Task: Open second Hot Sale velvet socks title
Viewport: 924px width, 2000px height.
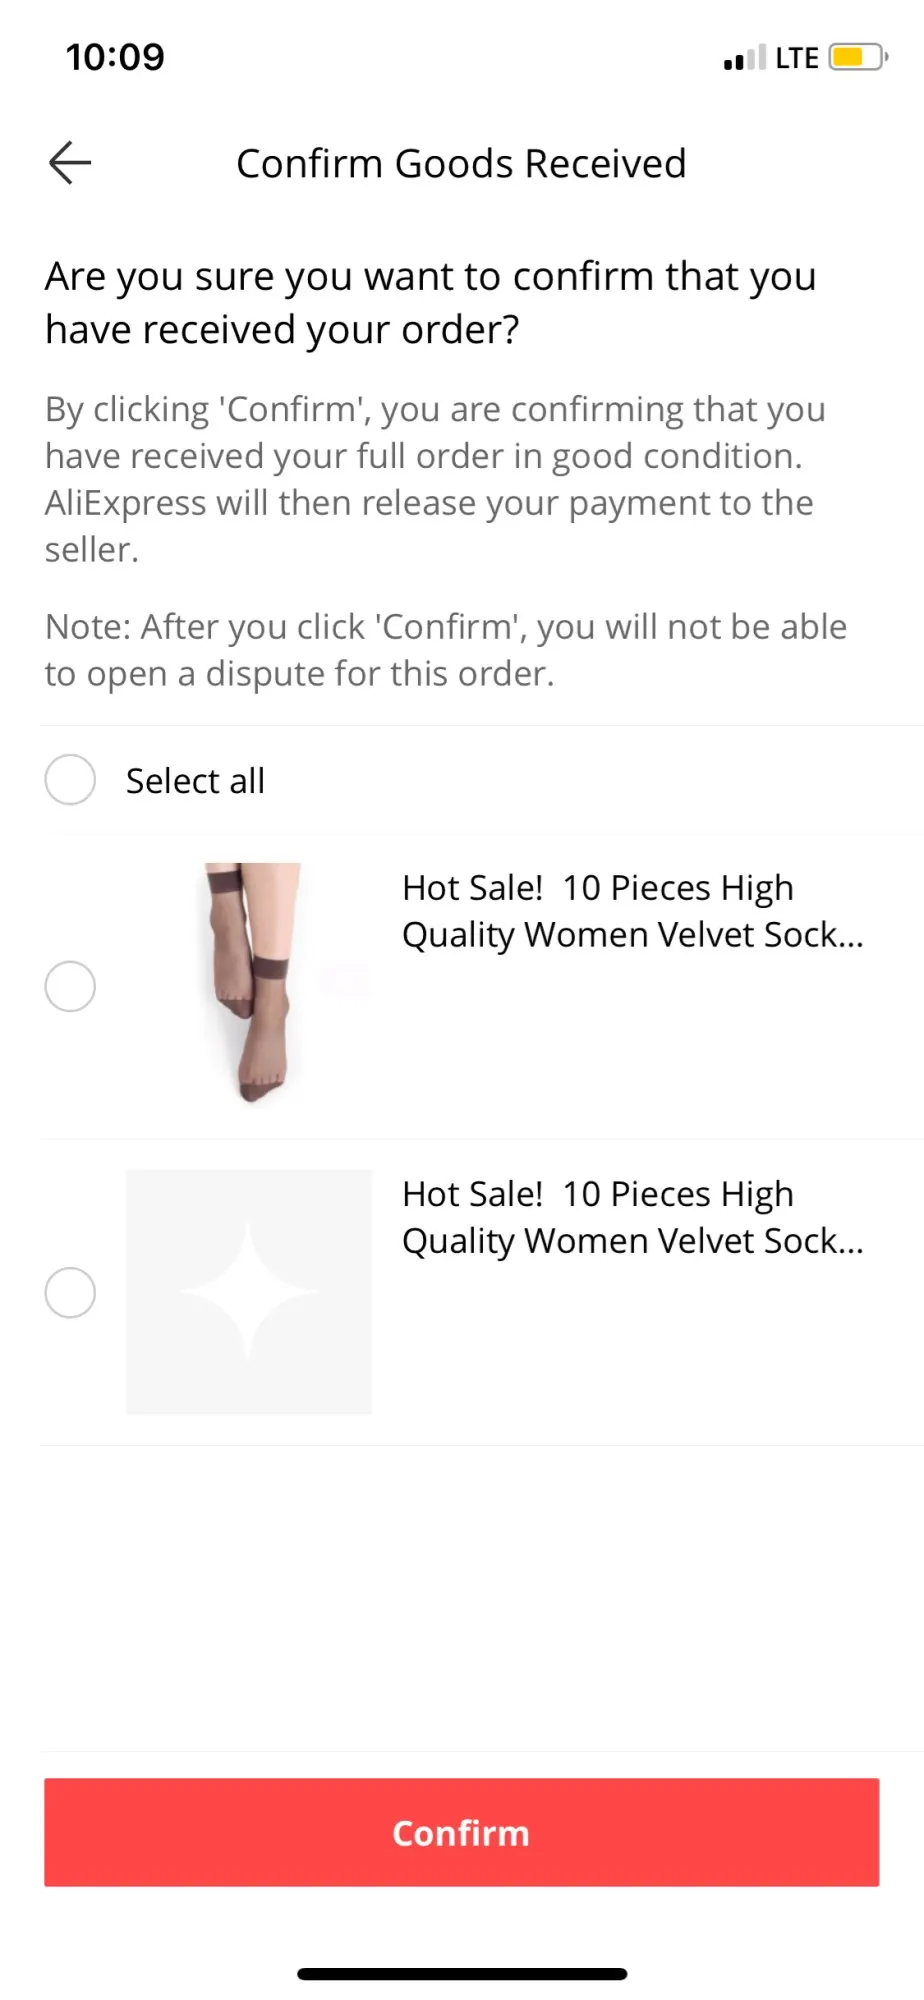Action: click(x=632, y=1217)
